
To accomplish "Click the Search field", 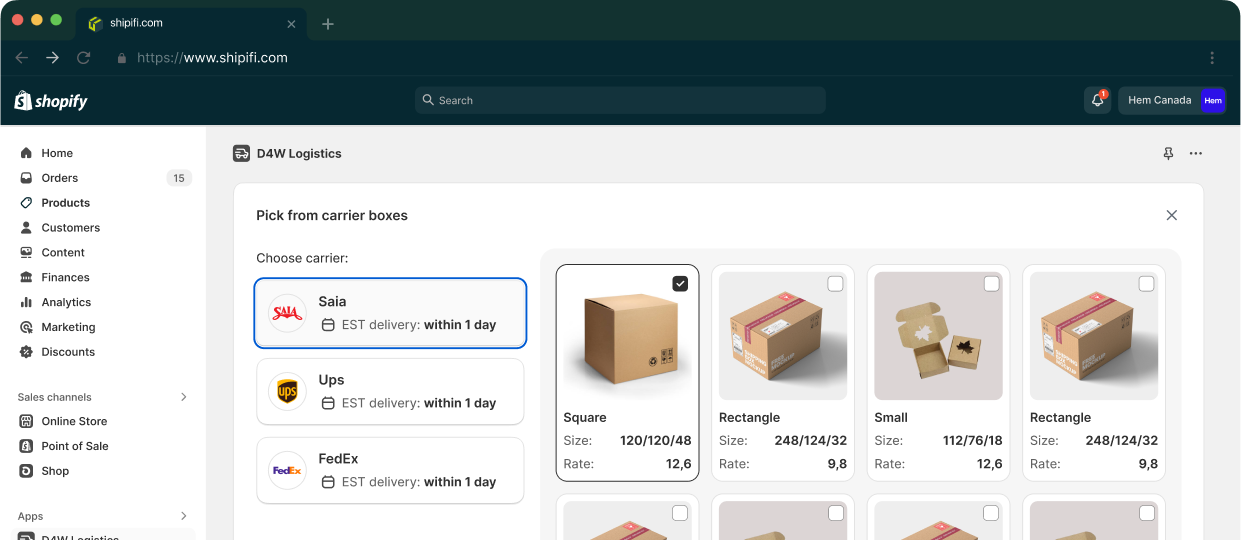I will pyautogui.click(x=620, y=100).
